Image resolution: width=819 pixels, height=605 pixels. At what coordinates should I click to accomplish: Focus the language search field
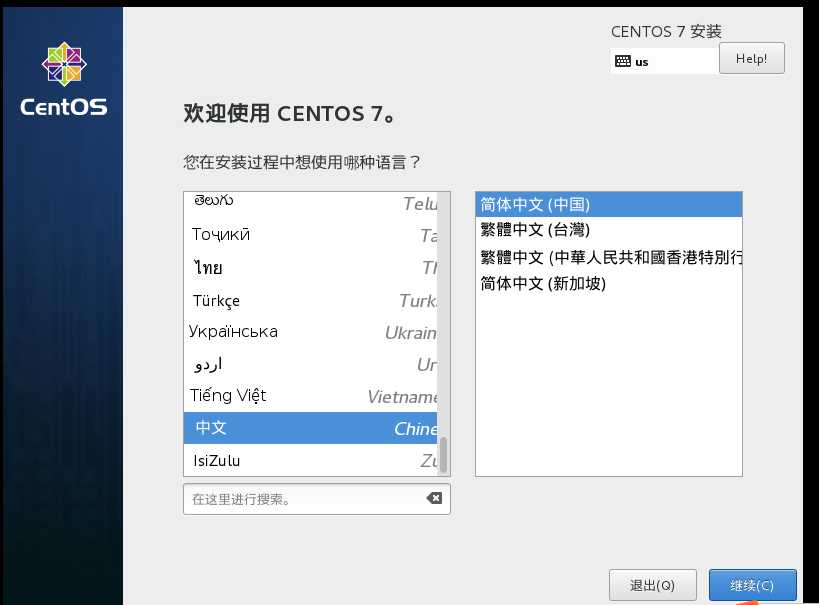click(x=317, y=499)
